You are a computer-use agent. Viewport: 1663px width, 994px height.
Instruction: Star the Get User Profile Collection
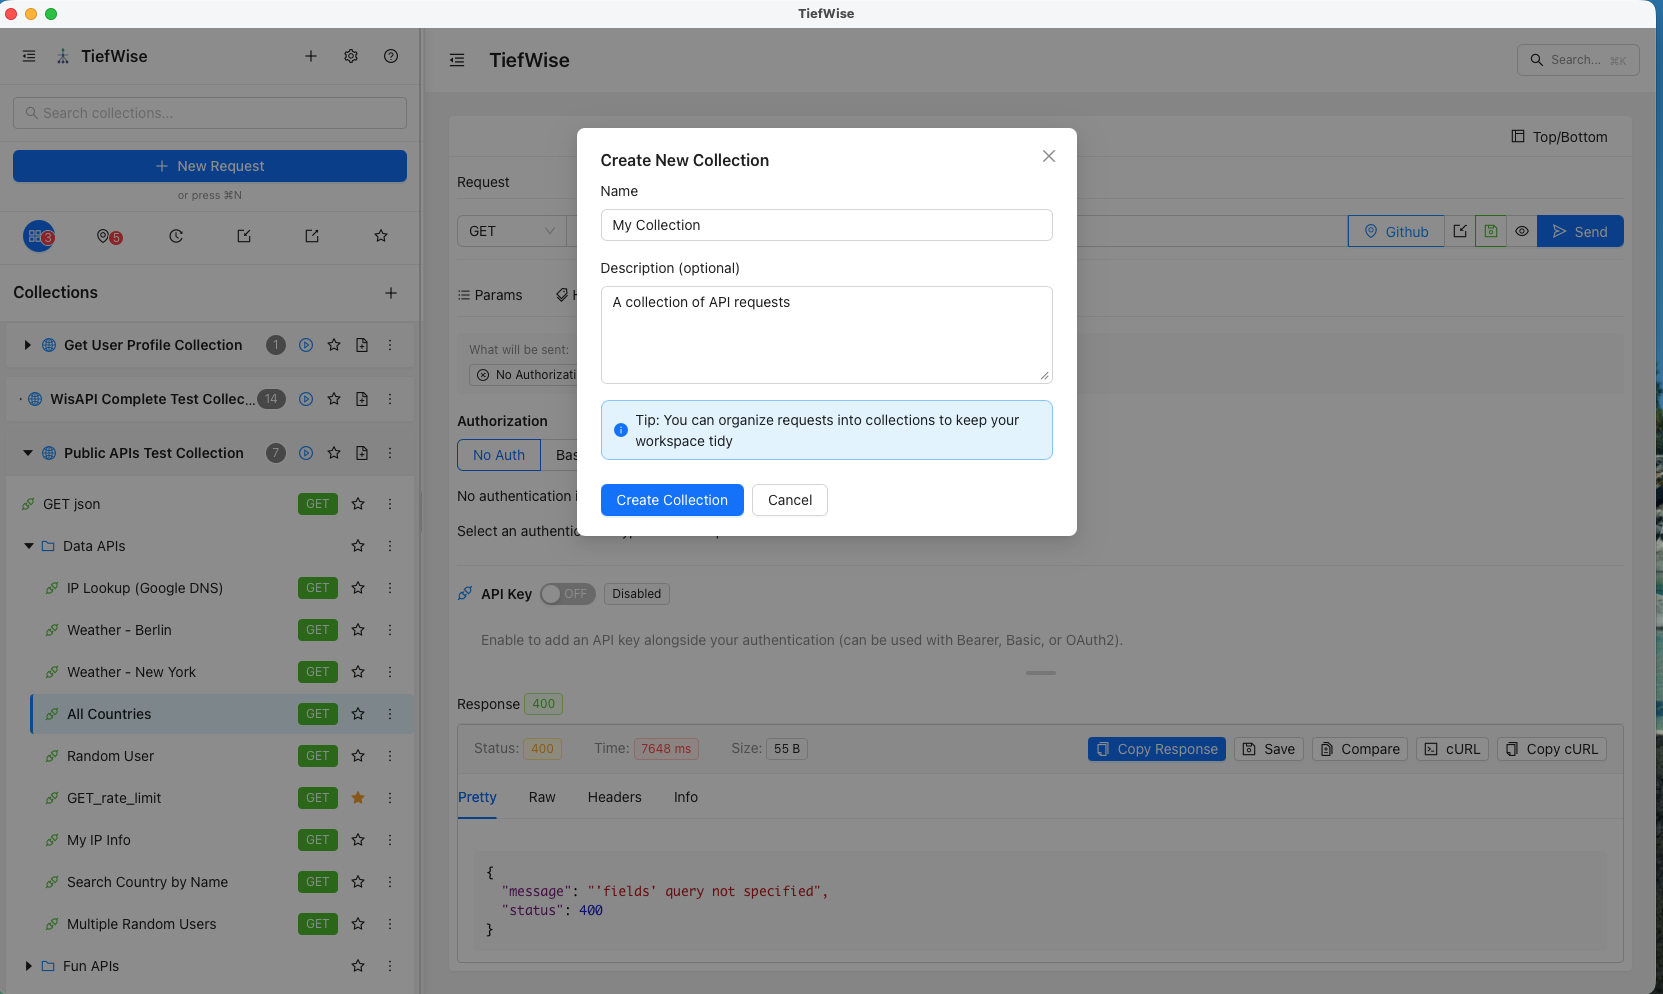click(334, 345)
